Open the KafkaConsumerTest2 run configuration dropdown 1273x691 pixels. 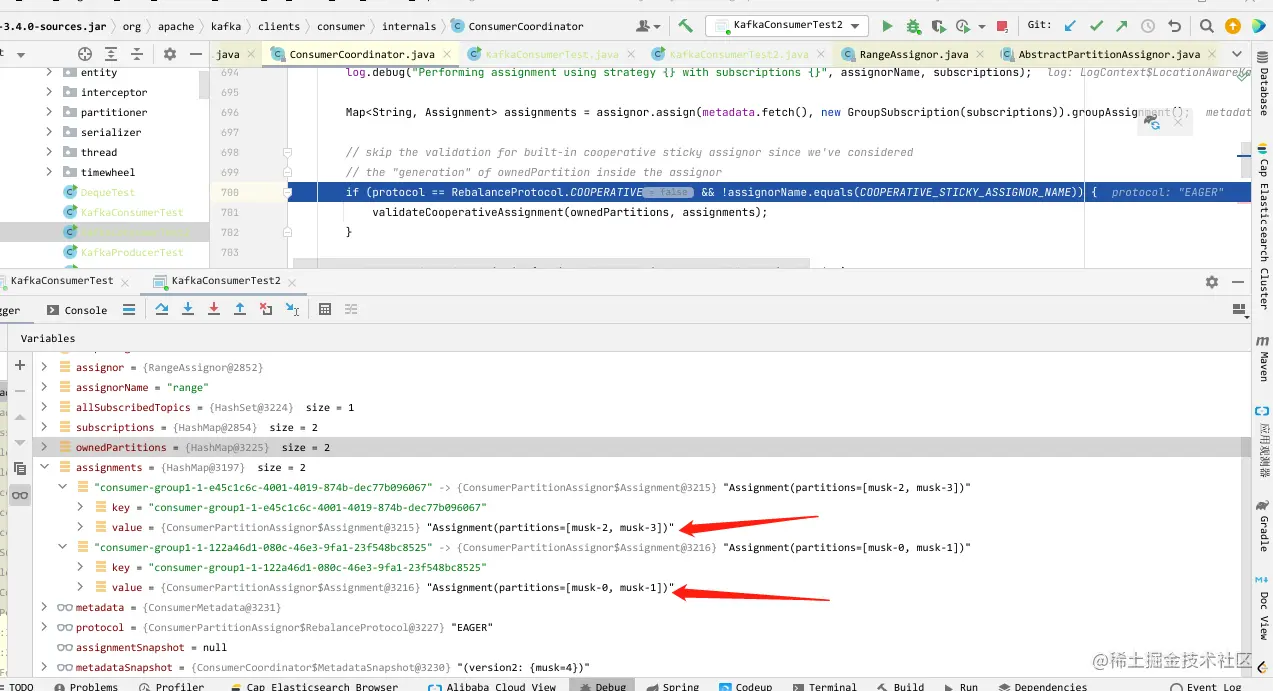point(785,25)
